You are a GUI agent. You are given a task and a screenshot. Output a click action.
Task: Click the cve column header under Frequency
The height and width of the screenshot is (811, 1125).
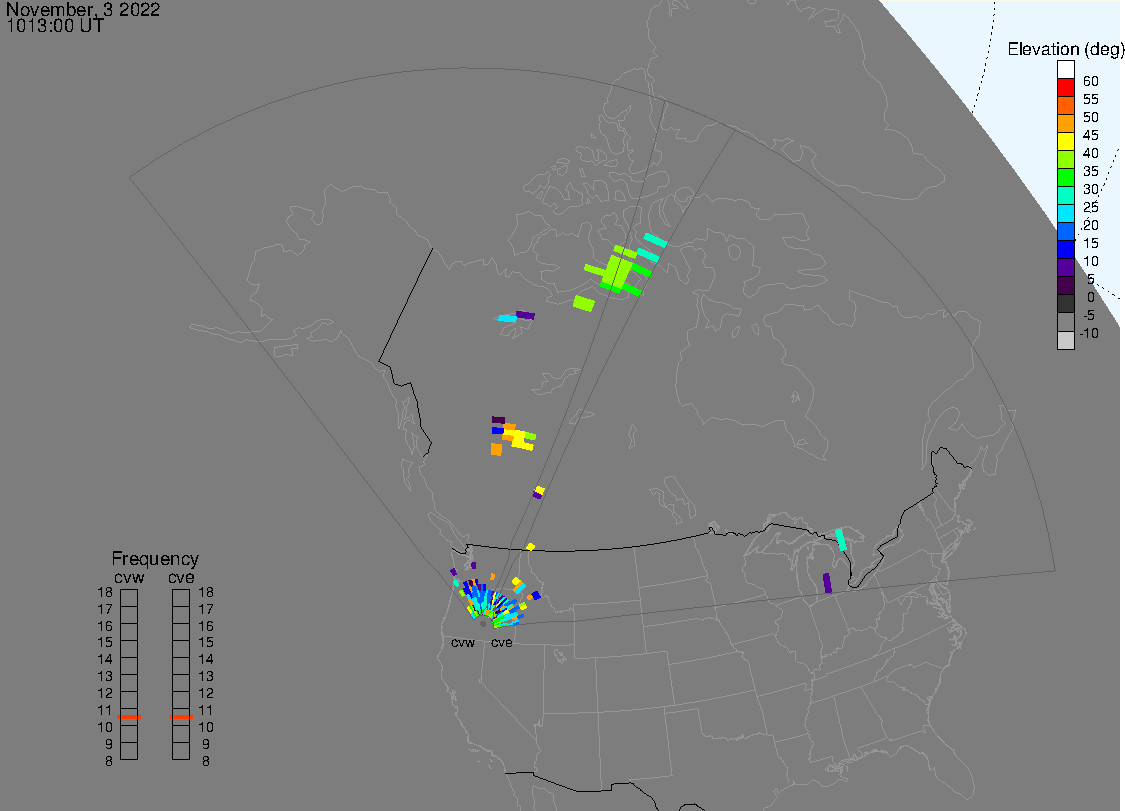(x=181, y=577)
